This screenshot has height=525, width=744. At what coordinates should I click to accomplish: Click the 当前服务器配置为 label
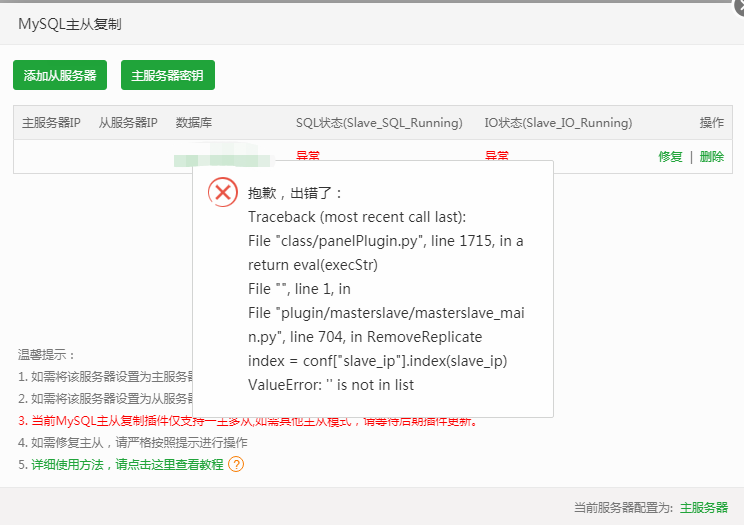pyautogui.click(x=623, y=507)
